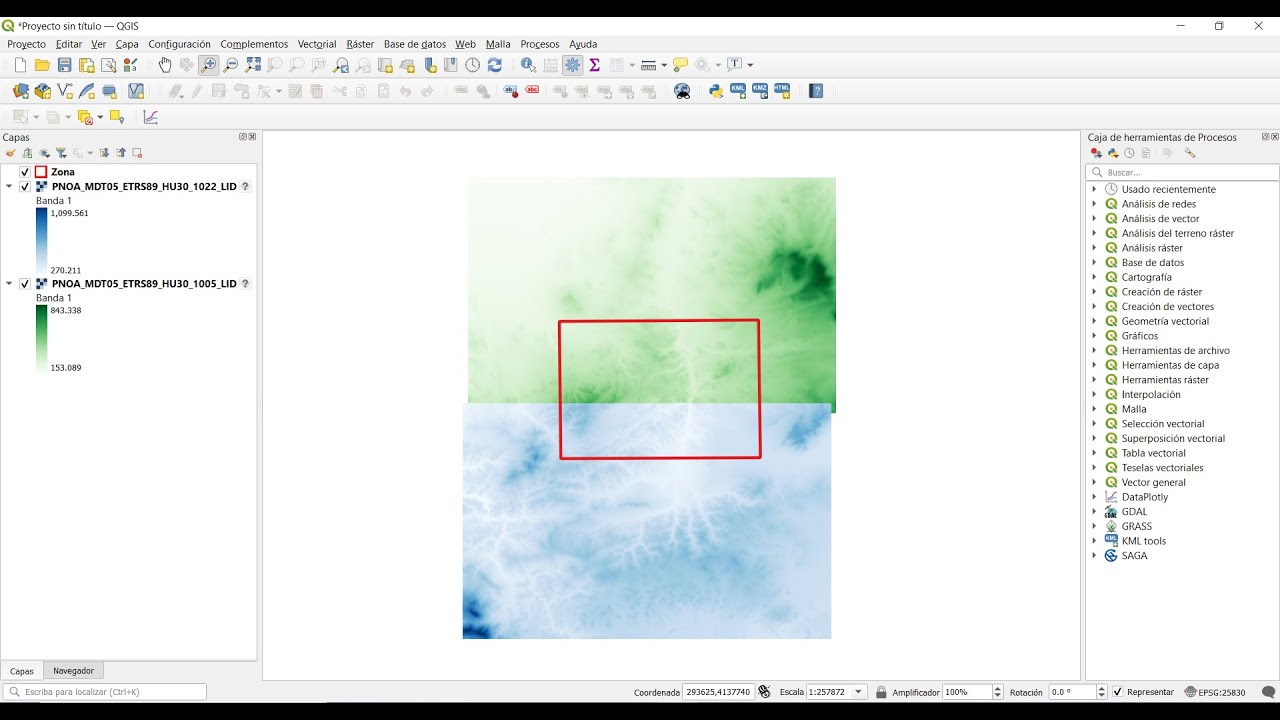Toggle visibility of the Zona layer

[x=25, y=172]
